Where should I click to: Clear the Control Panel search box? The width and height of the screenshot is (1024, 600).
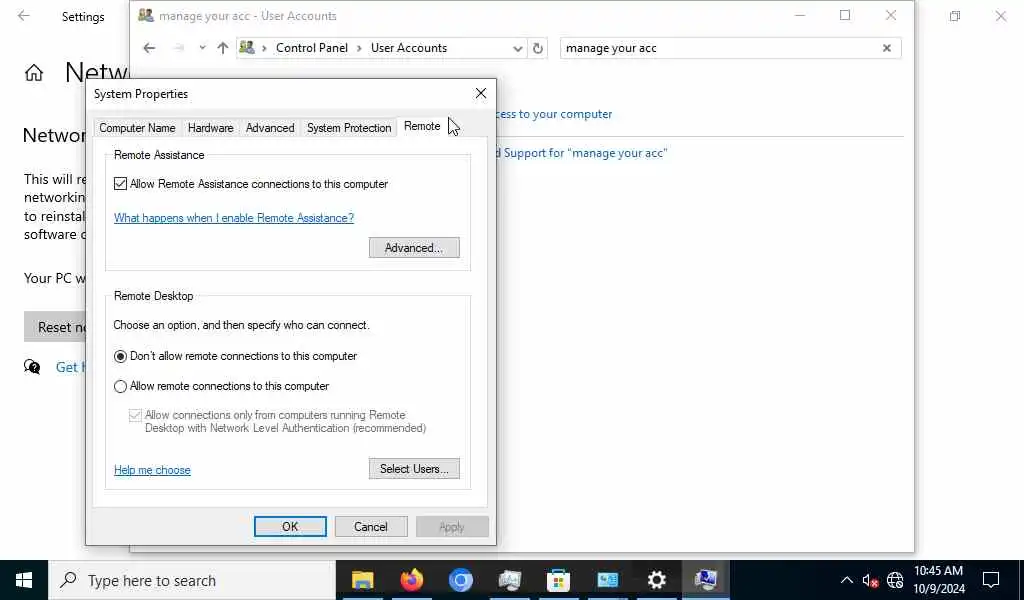click(x=887, y=48)
